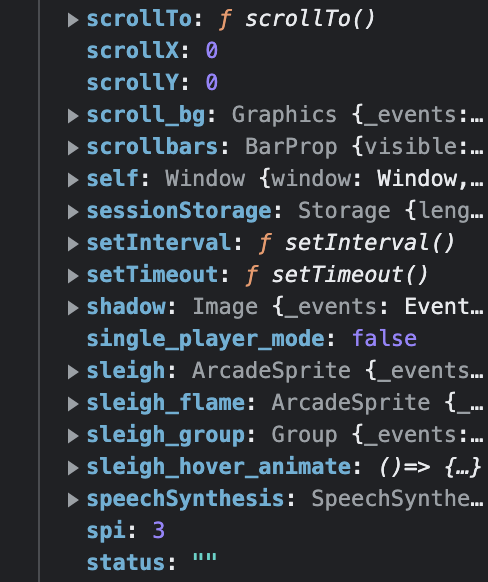Expand the sleigh_flame ArcadeSprite entry

[73, 403]
